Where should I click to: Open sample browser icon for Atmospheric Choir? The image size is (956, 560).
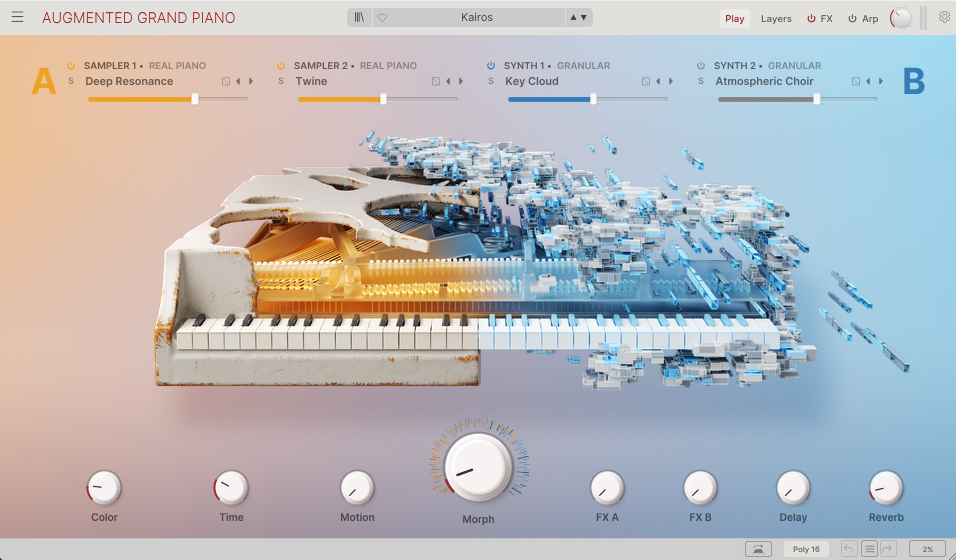pos(855,81)
